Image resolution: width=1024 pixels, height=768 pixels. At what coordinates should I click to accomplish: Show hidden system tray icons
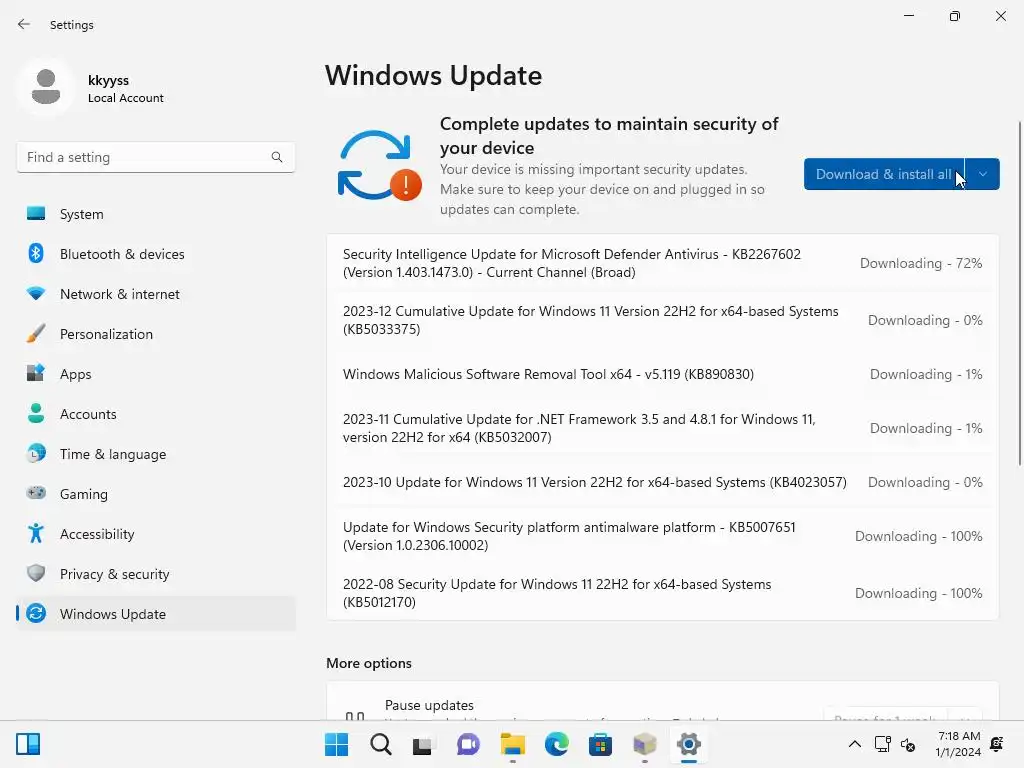(x=855, y=744)
